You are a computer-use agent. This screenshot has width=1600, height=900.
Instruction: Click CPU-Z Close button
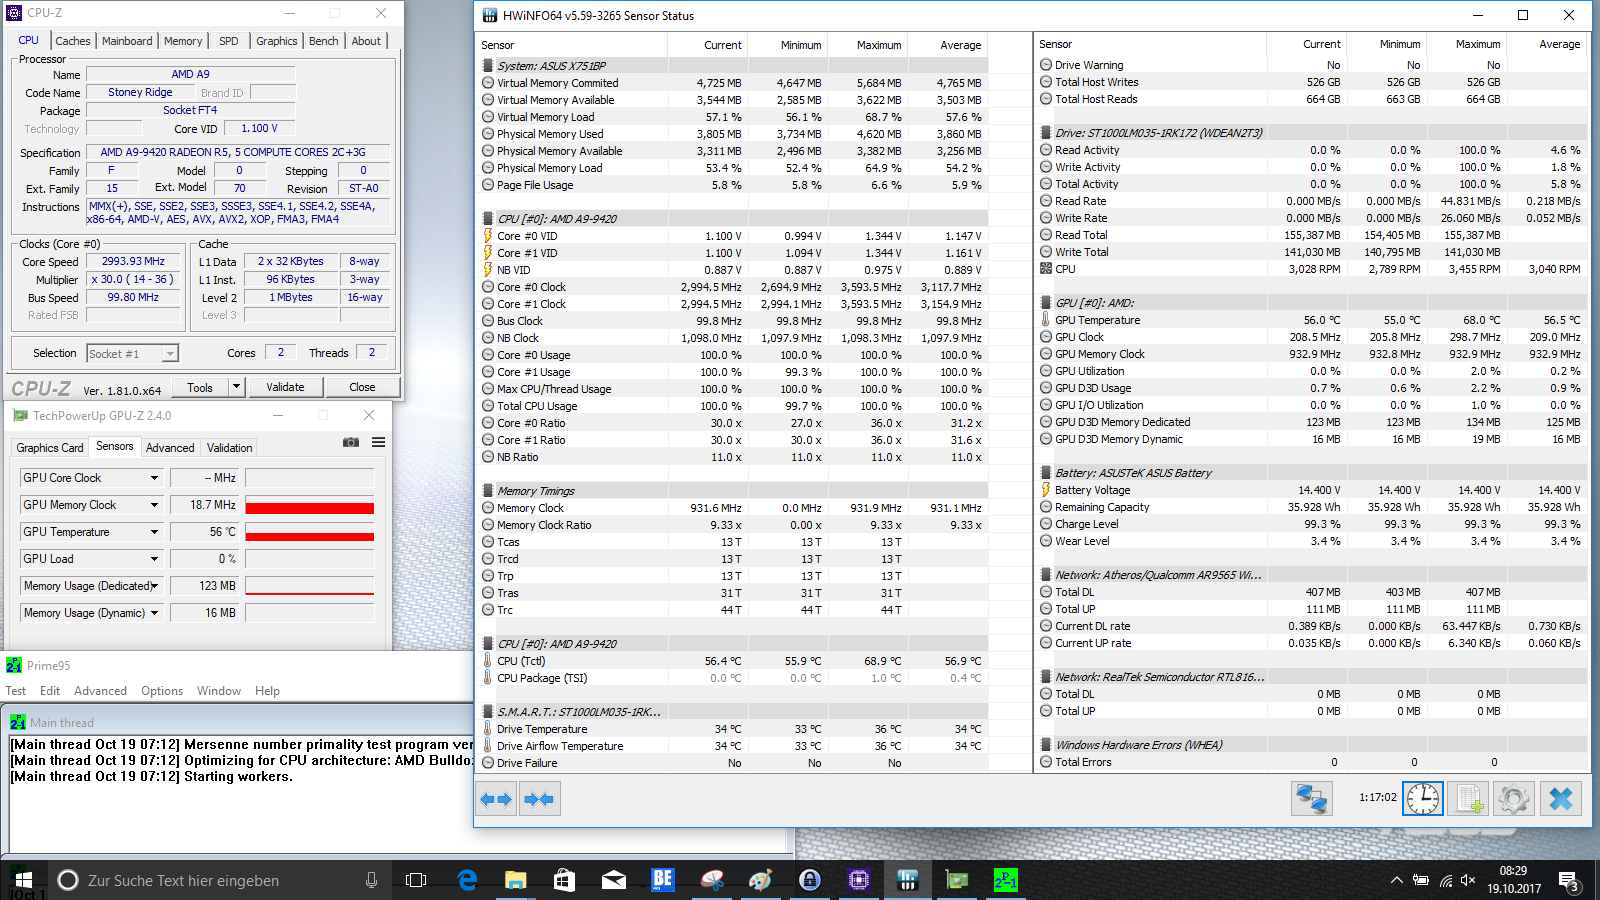point(362,387)
